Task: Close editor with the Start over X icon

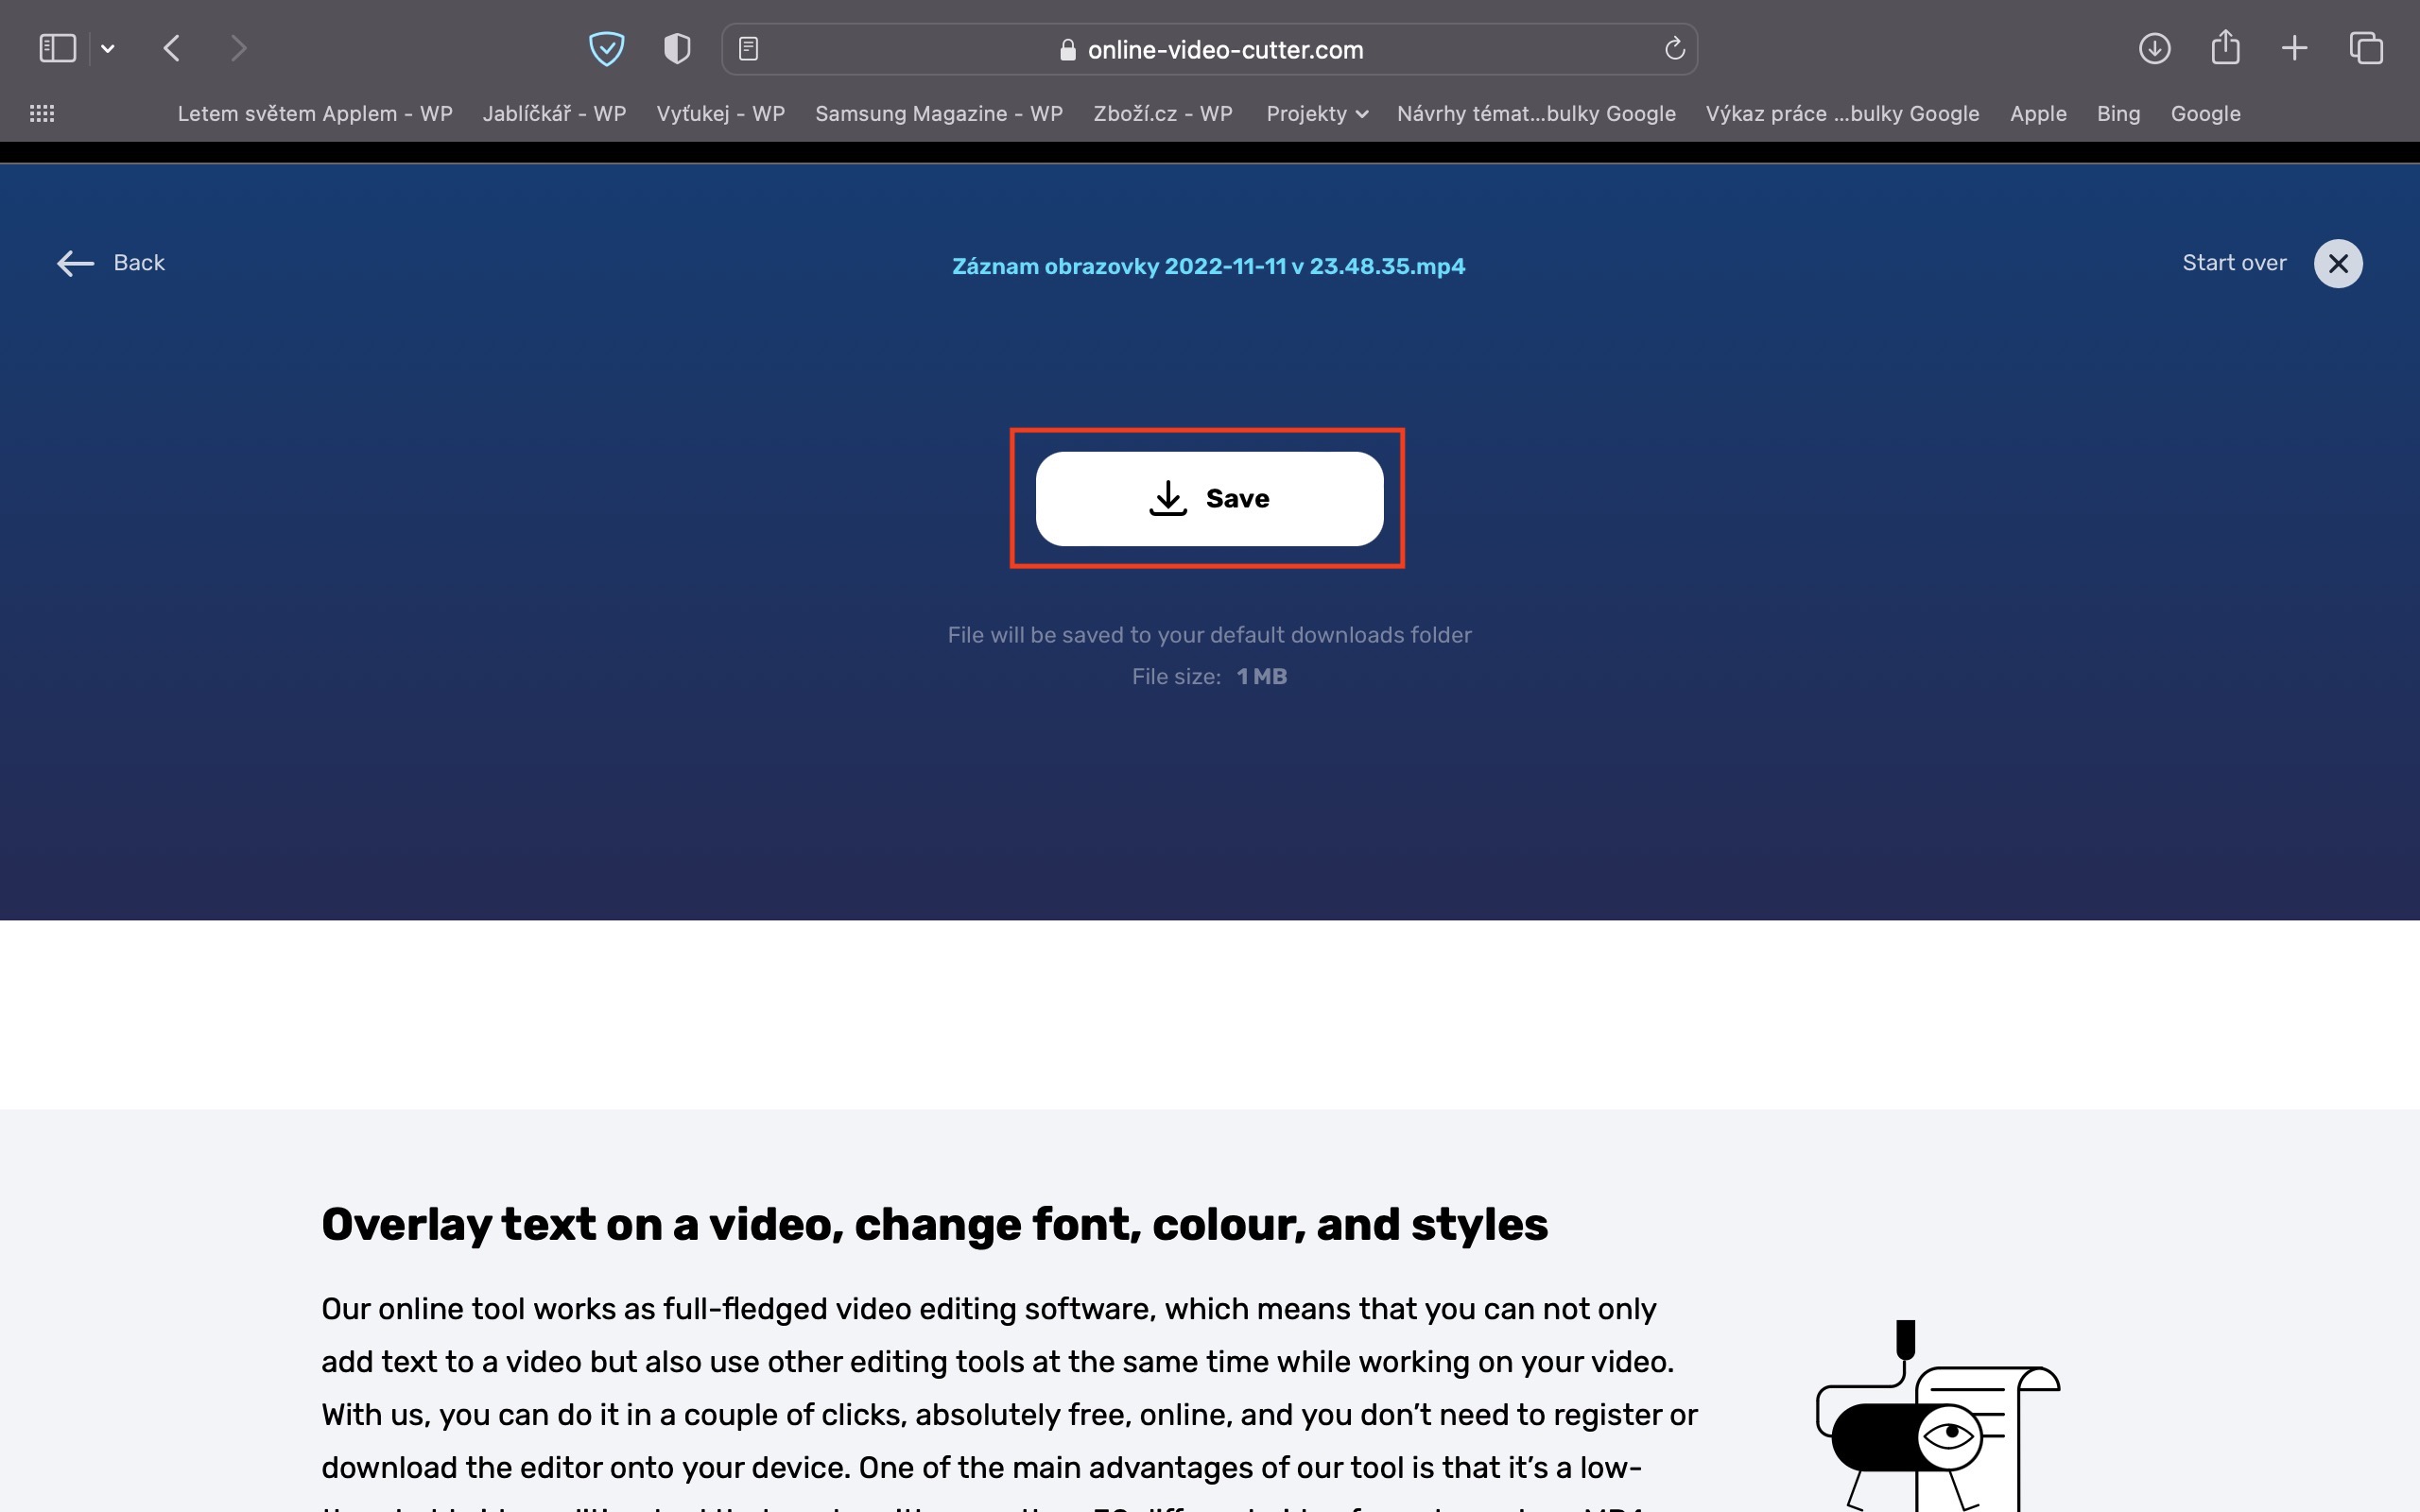Action: pos(2337,264)
